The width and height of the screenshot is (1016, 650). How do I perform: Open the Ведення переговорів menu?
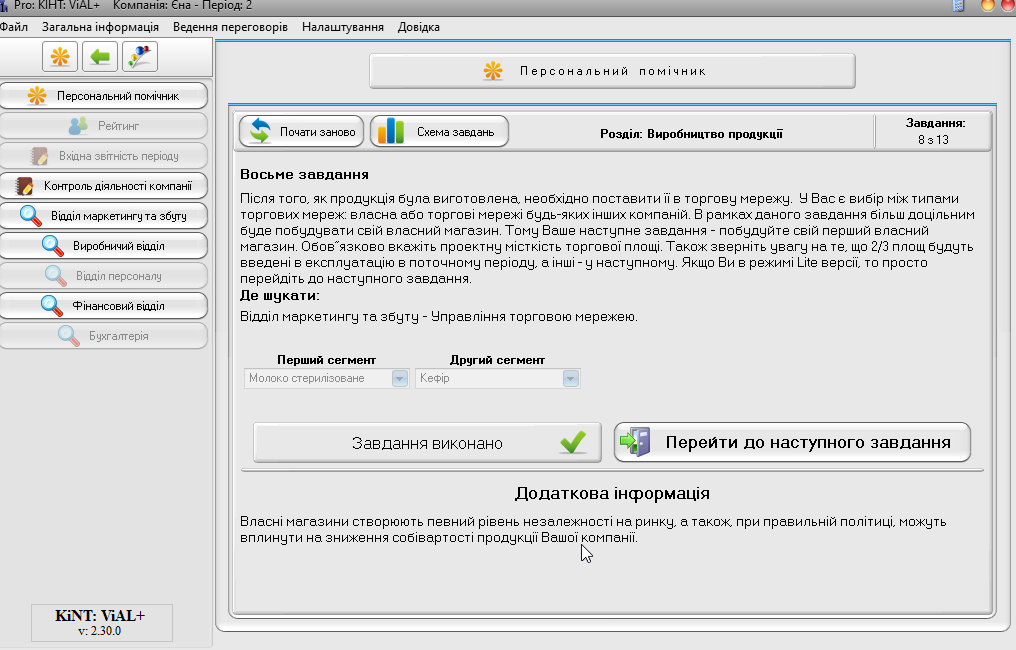[230, 27]
